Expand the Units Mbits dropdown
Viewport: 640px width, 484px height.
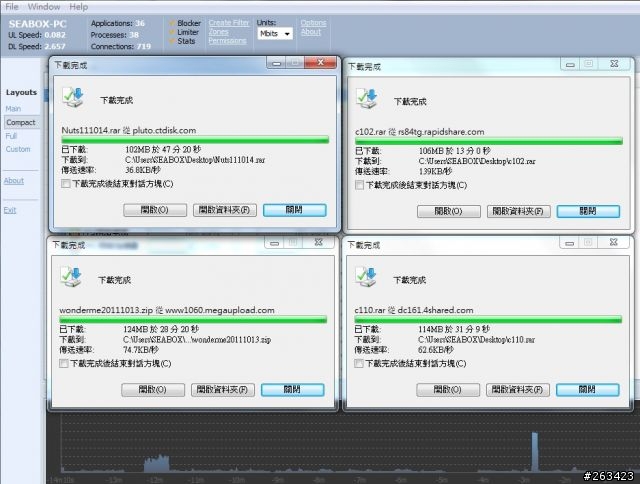275,33
